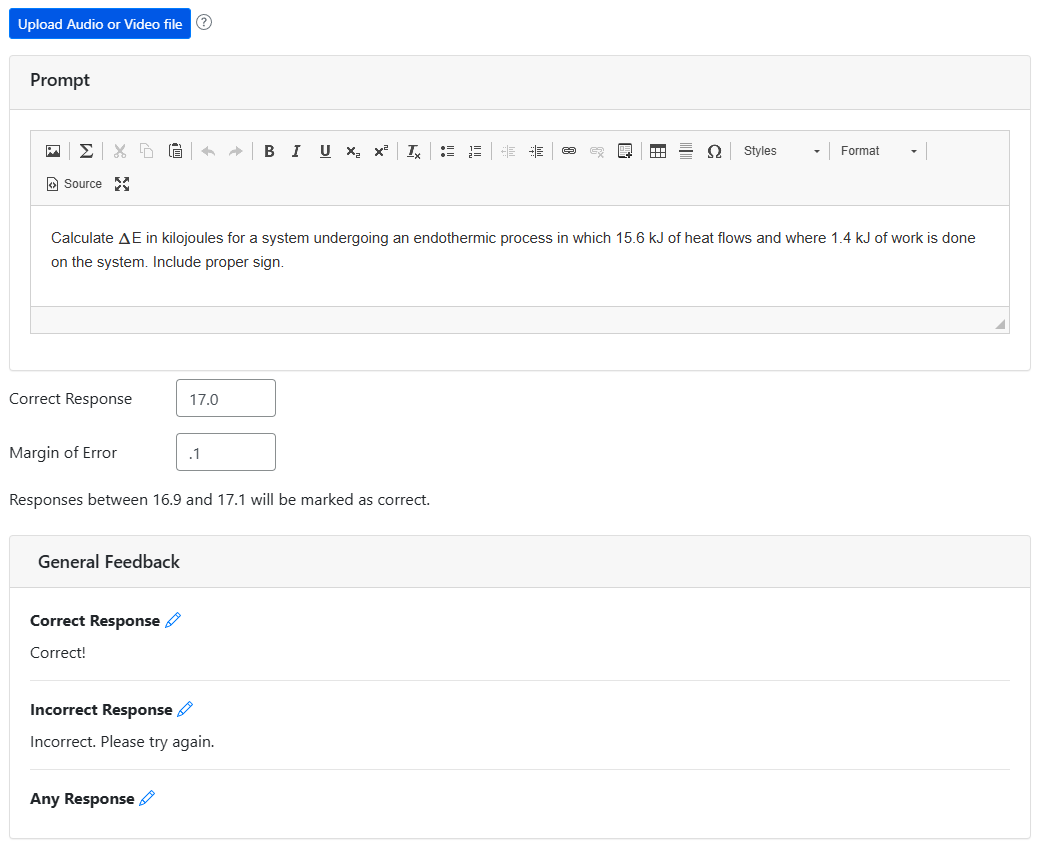
Task: Click the help question mark icon
Action: [205, 23]
